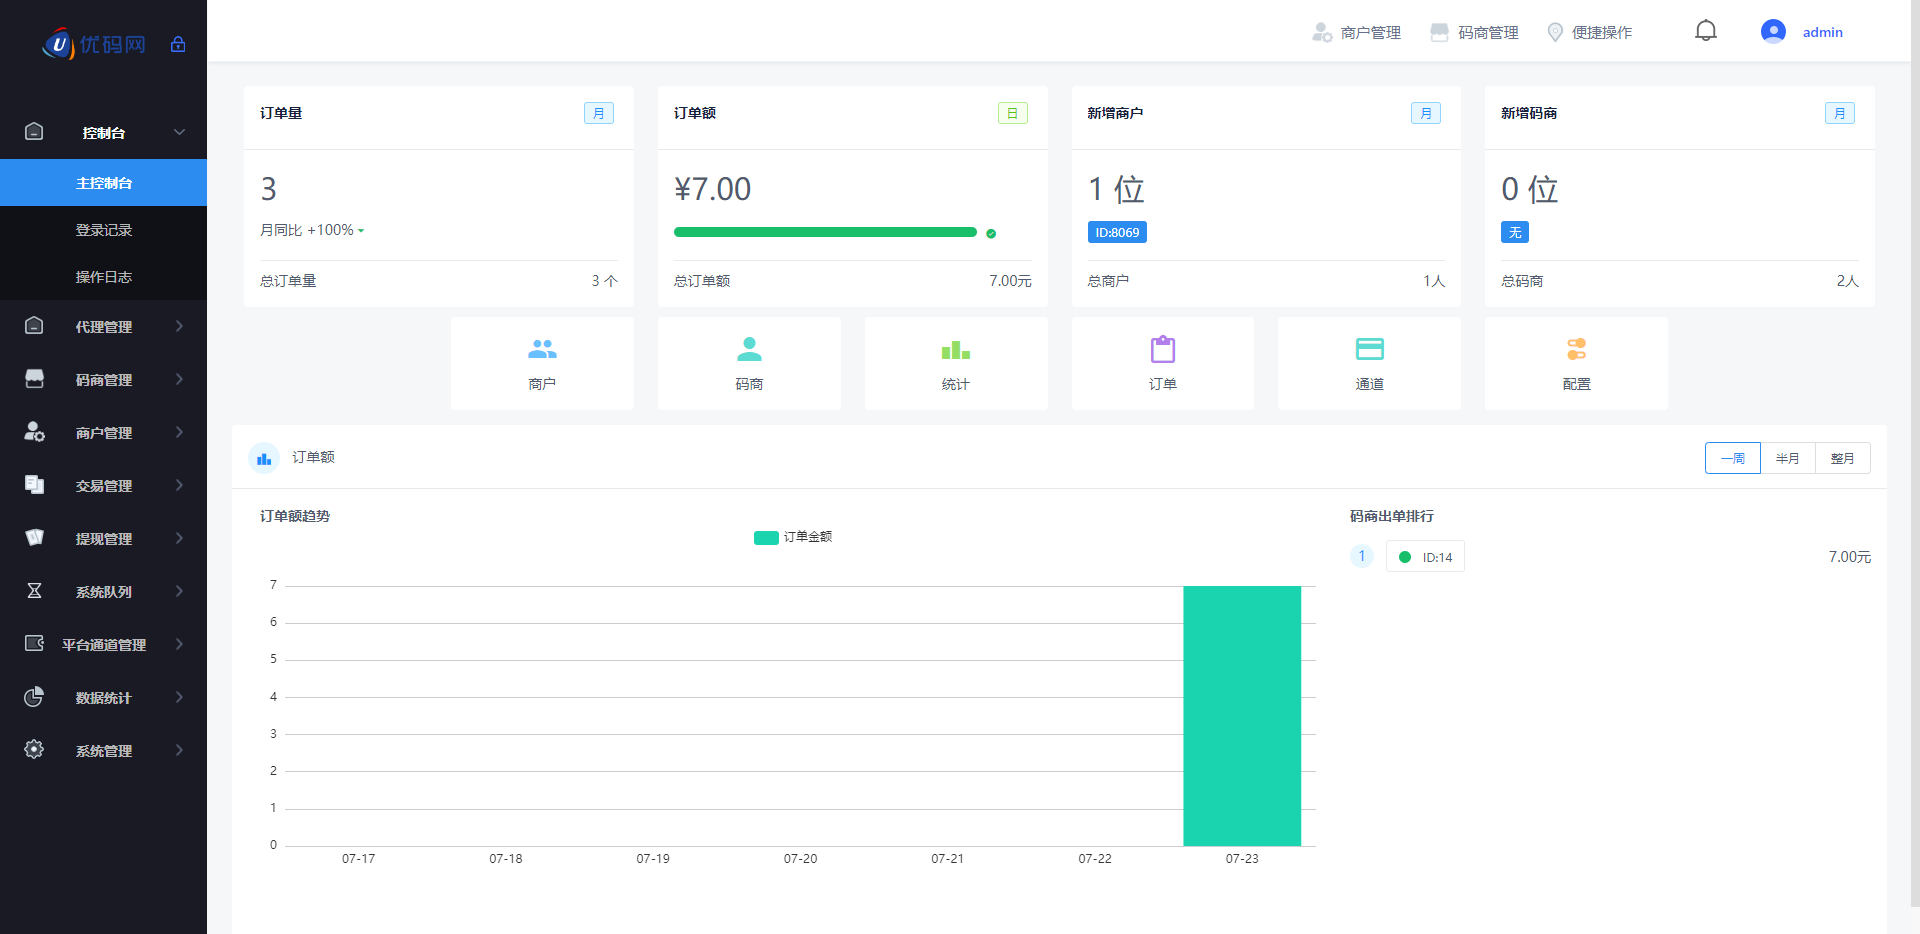
Task: Open the 统计 statistics shortcut tile
Action: (955, 363)
